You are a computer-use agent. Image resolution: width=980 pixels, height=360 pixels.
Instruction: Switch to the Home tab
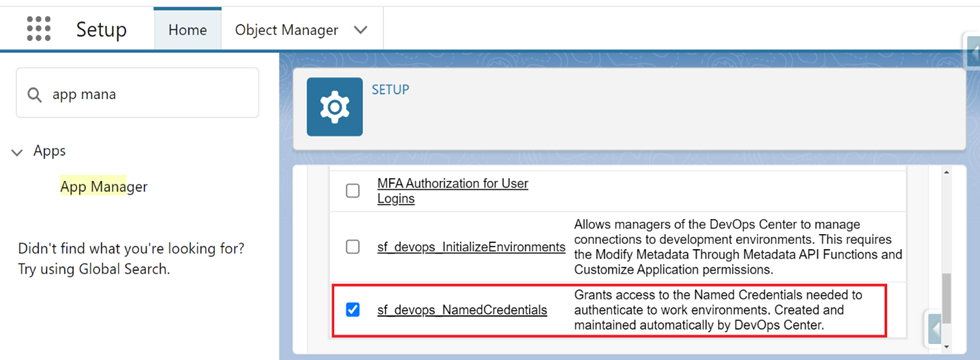coord(188,29)
